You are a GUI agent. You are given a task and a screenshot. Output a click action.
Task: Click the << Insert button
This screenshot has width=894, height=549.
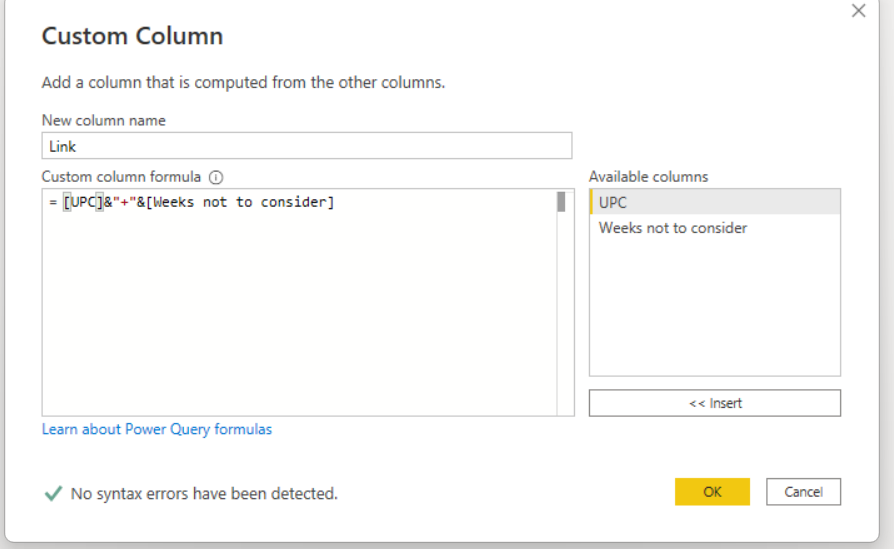tap(714, 403)
